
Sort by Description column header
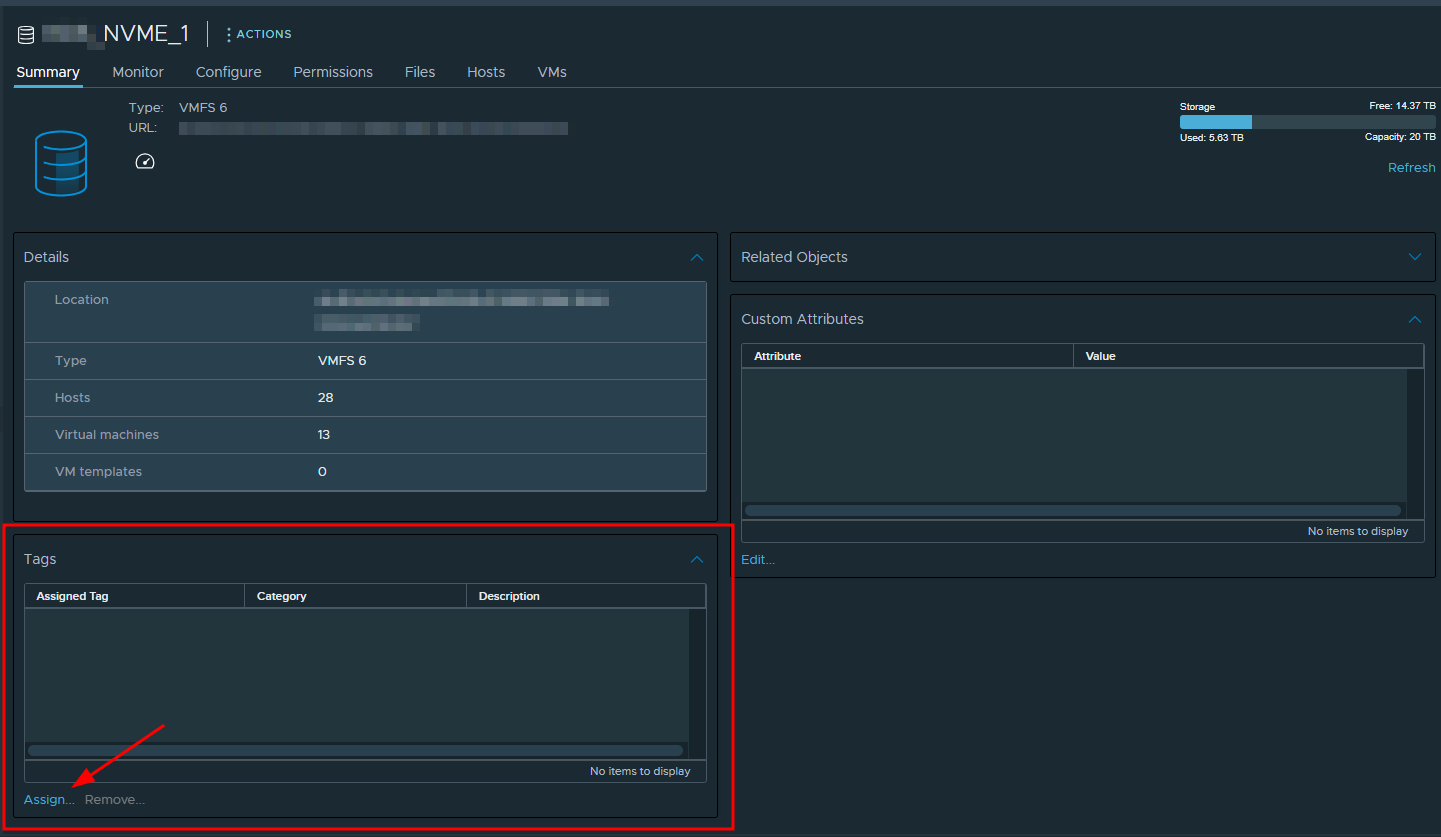point(586,596)
